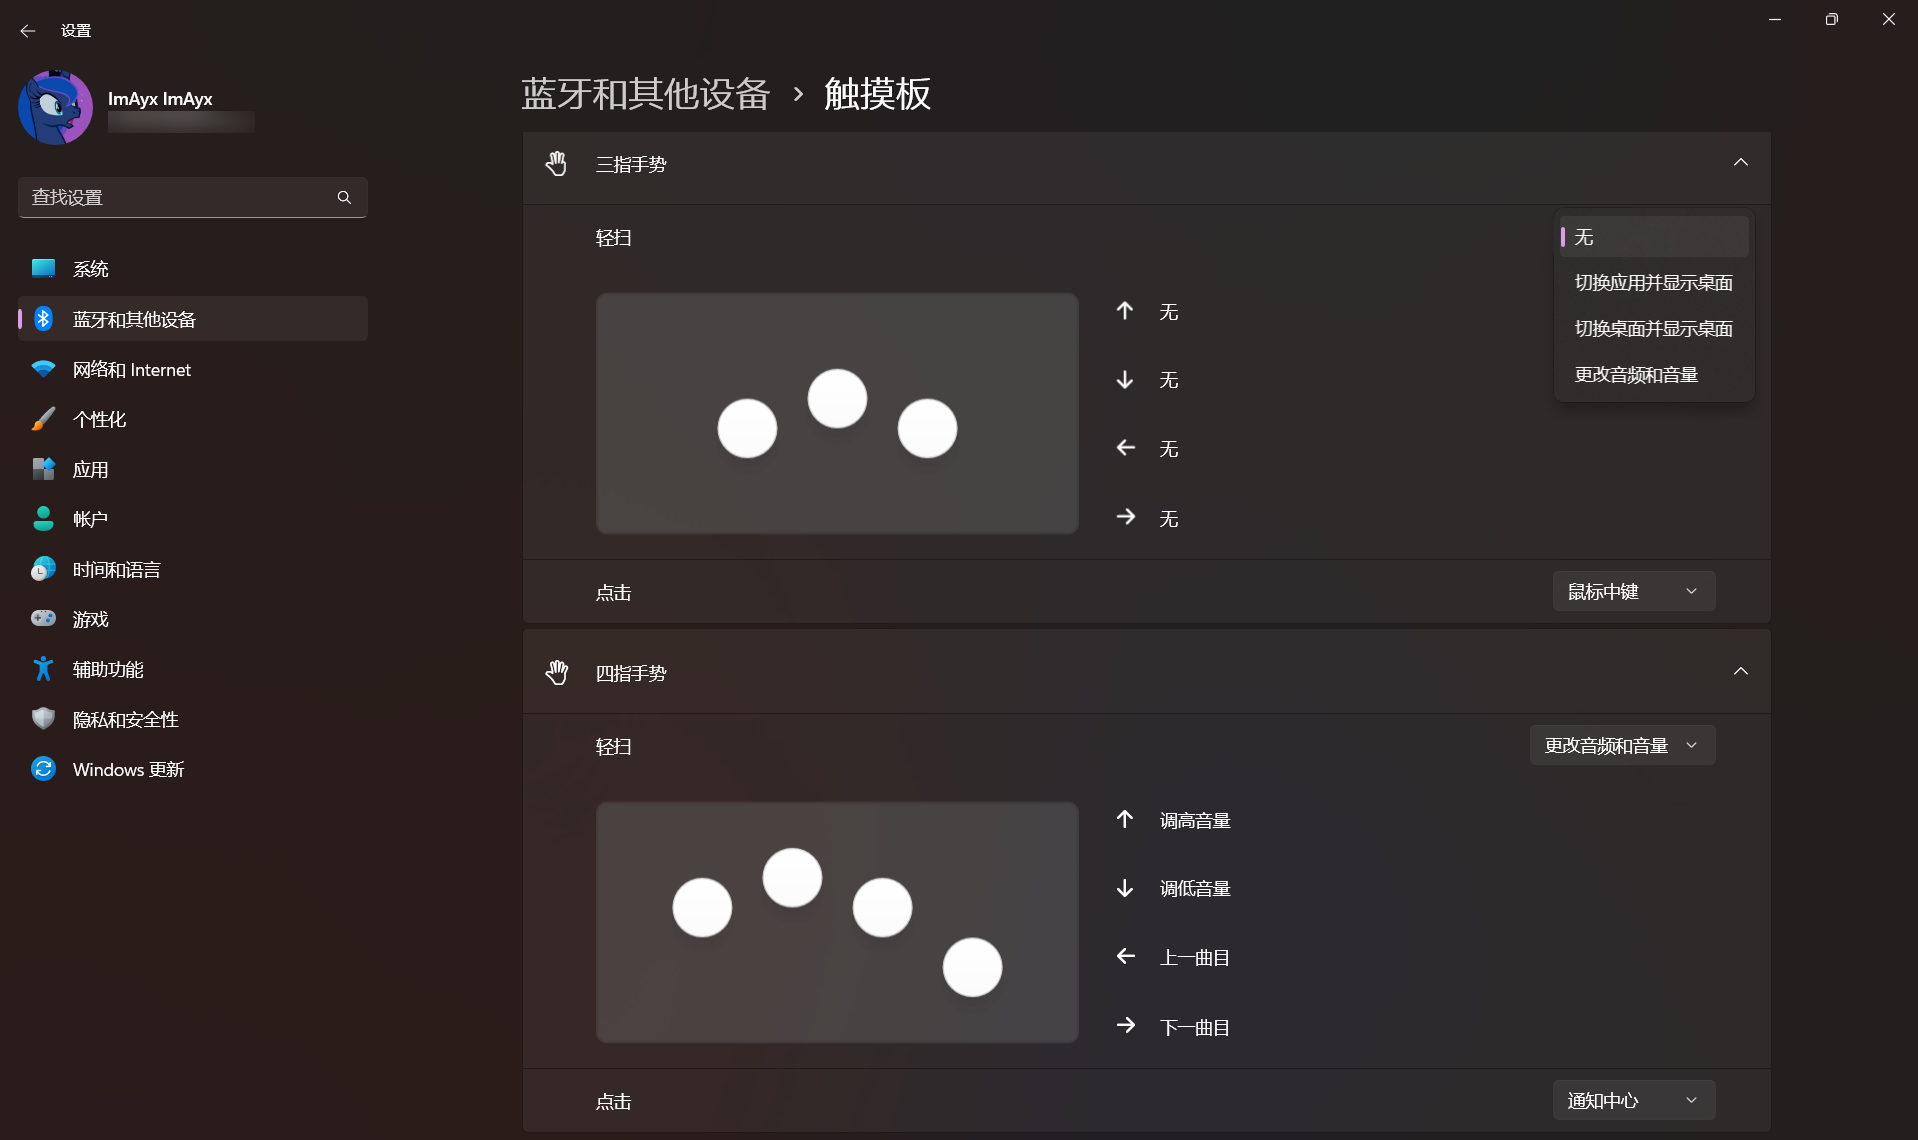
Task: Select 切换应用并显示桌面 from the menu
Action: (1652, 282)
